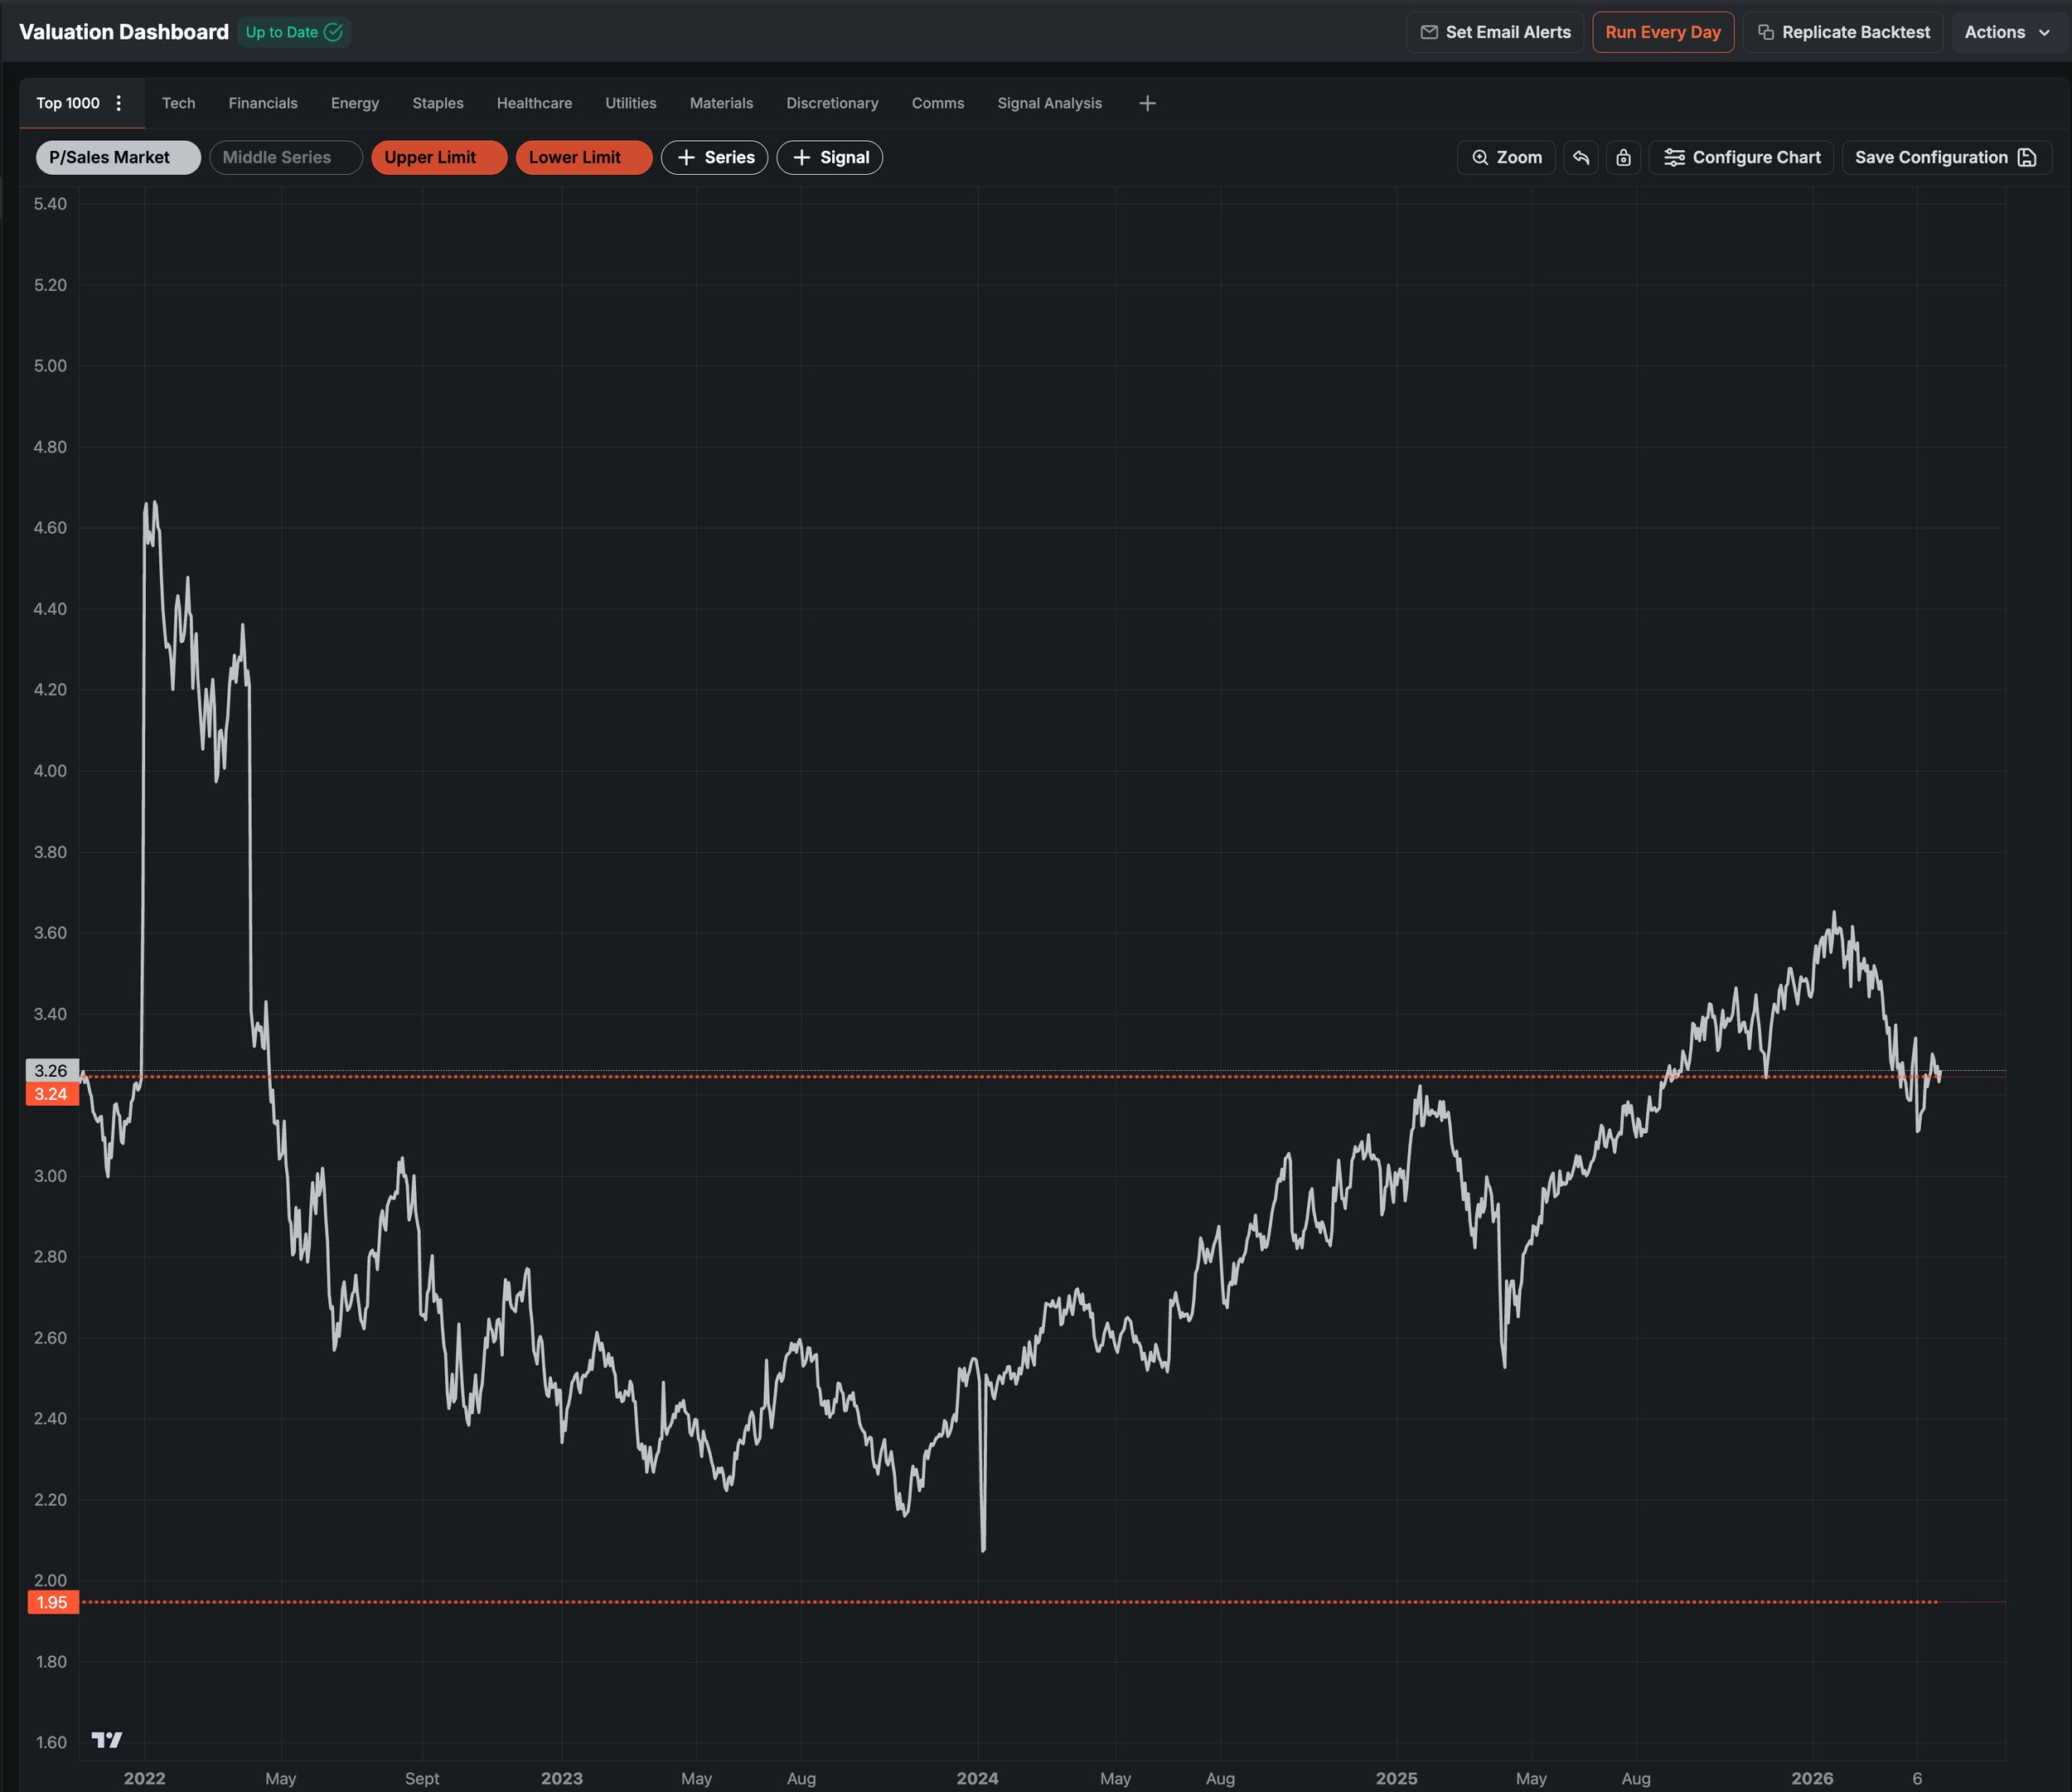Toggle the Middle Series pill
This screenshot has width=2072, height=1792.
(x=285, y=157)
